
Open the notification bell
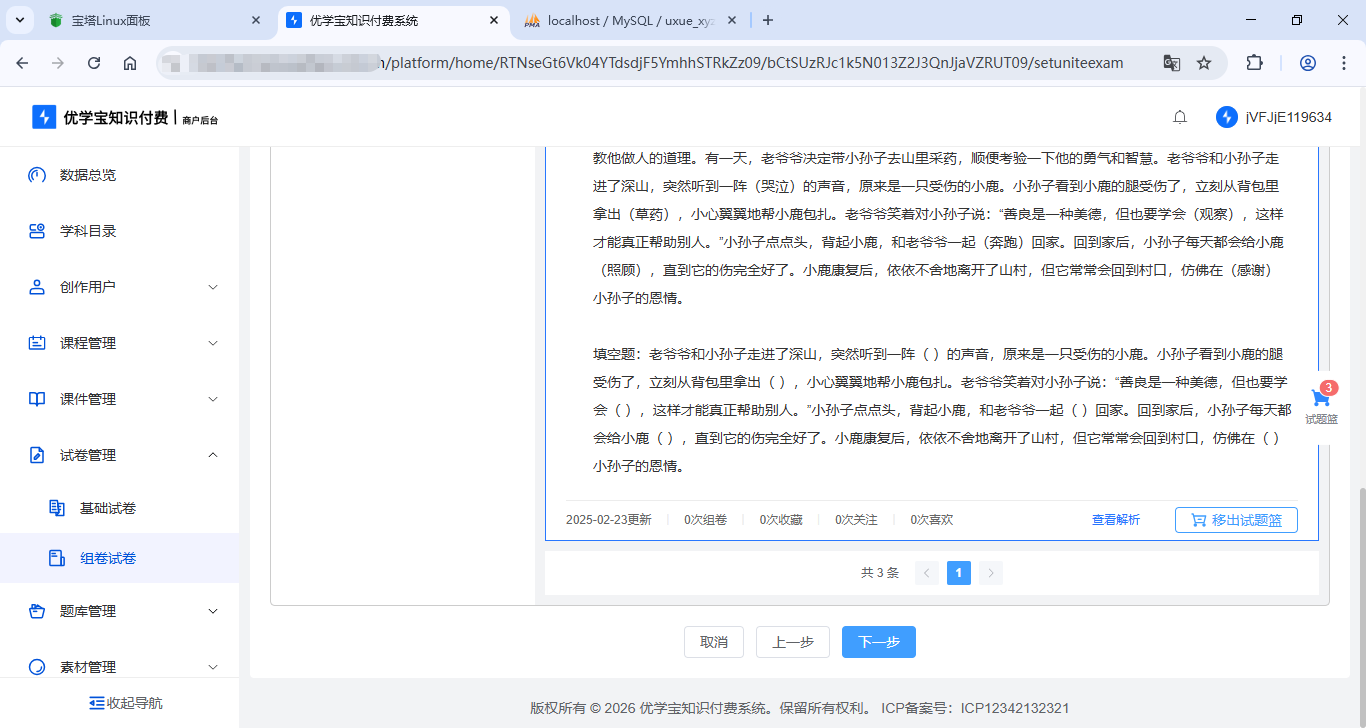(1179, 116)
